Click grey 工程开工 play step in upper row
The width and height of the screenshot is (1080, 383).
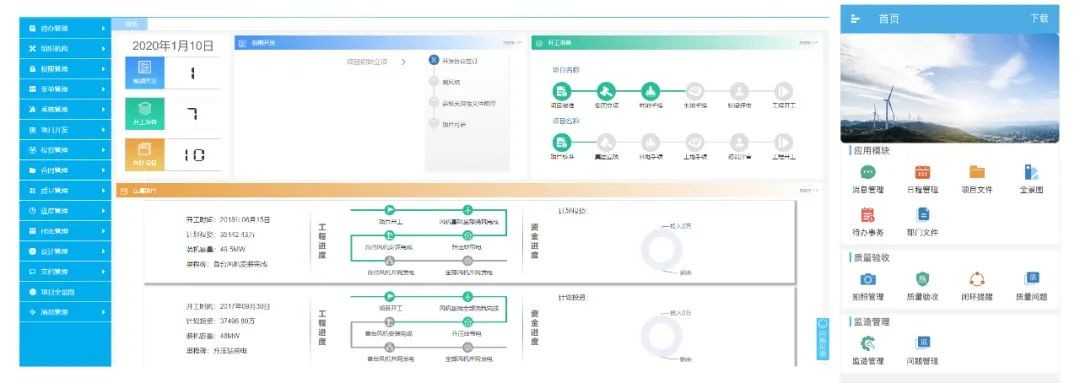coord(783,91)
